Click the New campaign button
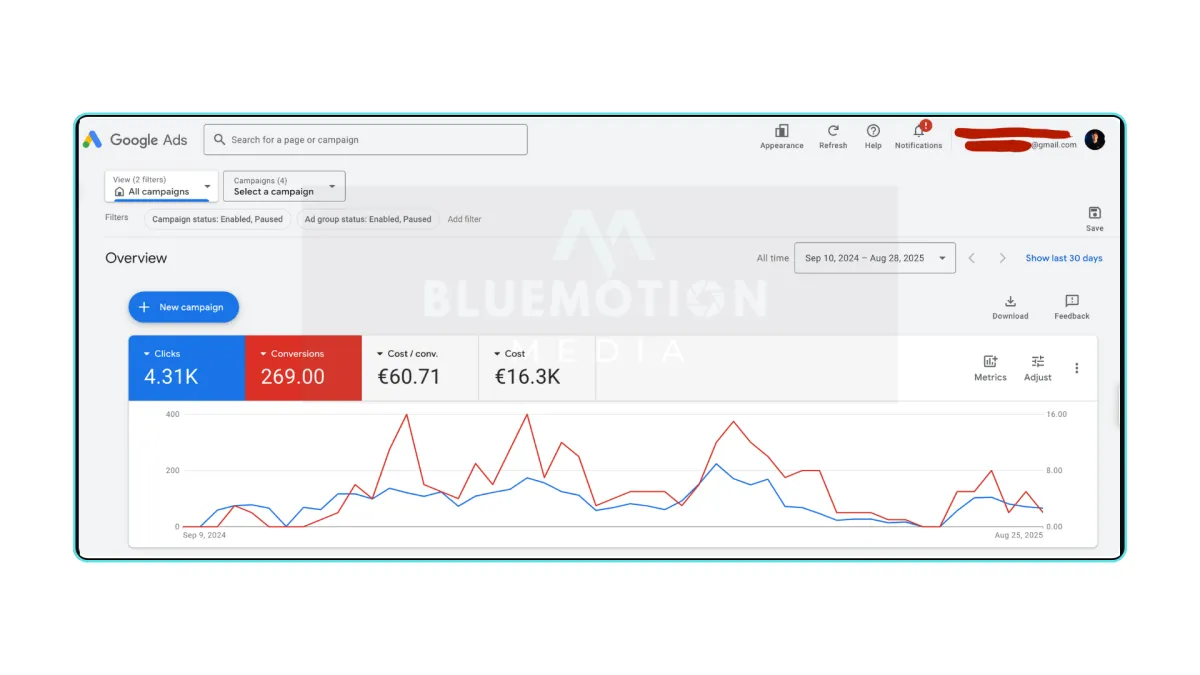This screenshot has width=1200, height=675. (183, 307)
